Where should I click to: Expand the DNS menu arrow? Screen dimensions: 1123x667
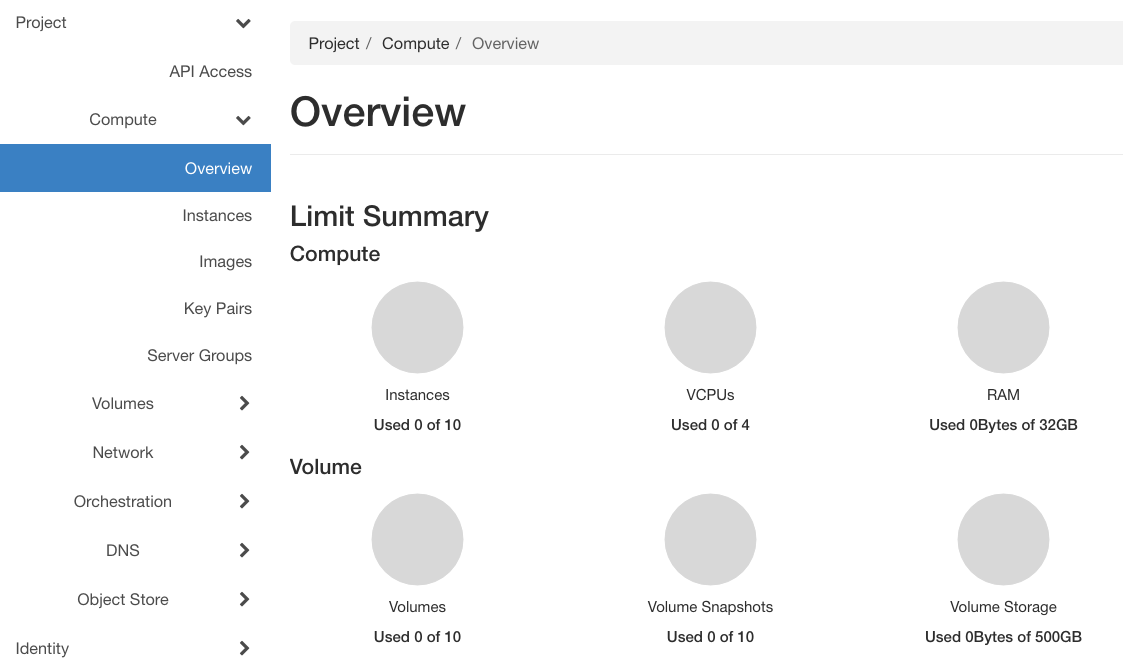[244, 551]
